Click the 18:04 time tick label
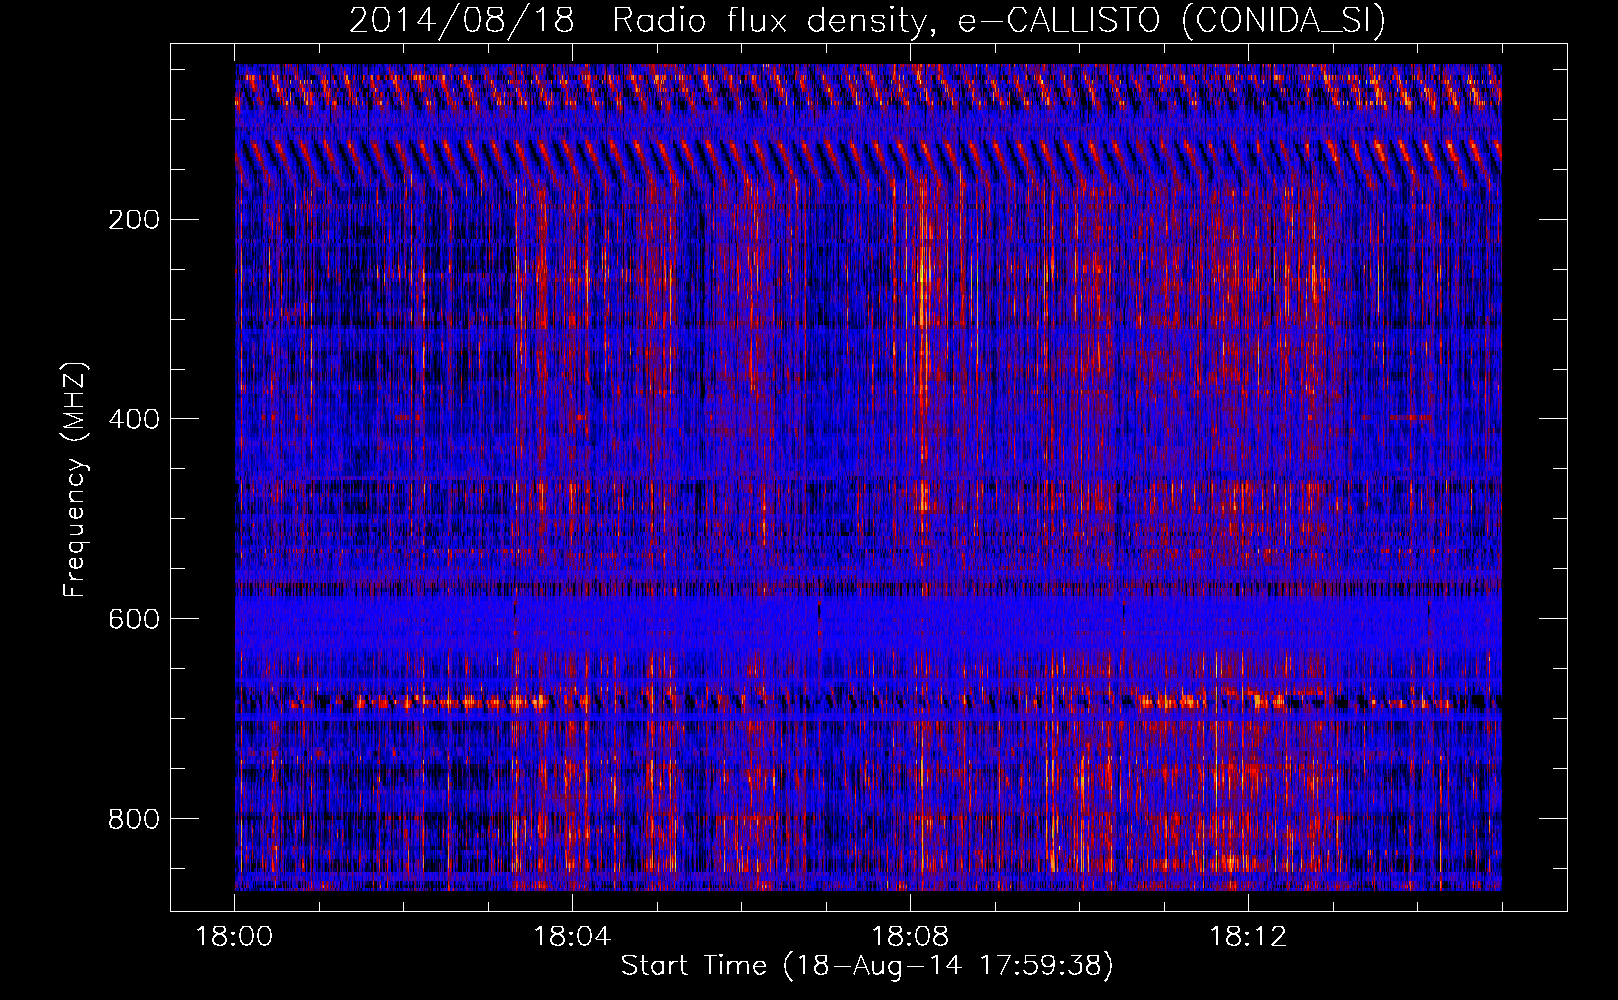 tap(572, 937)
